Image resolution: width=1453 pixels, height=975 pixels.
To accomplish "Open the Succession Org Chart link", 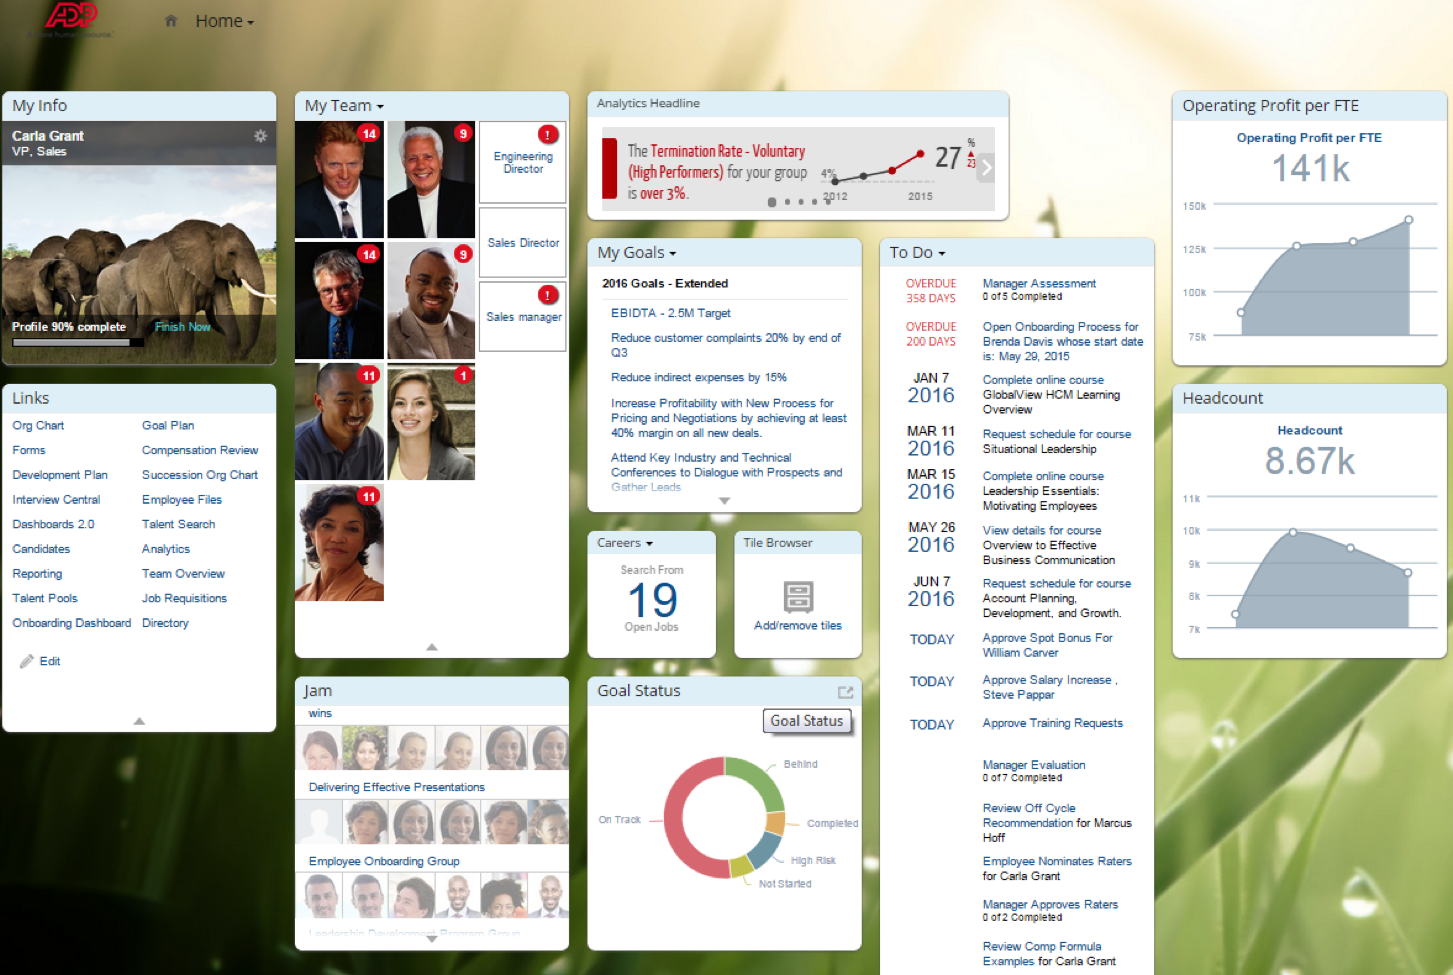I will (x=200, y=476).
